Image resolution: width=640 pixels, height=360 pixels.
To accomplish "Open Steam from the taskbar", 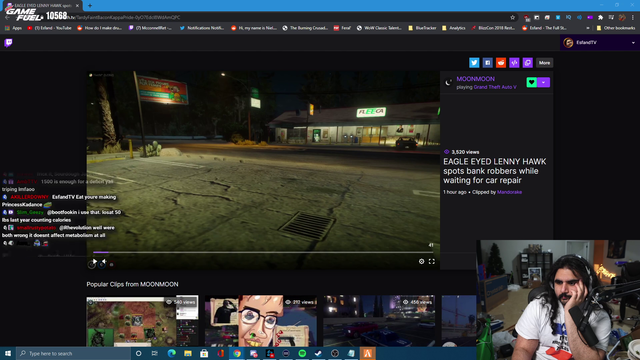I will [x=318, y=353].
